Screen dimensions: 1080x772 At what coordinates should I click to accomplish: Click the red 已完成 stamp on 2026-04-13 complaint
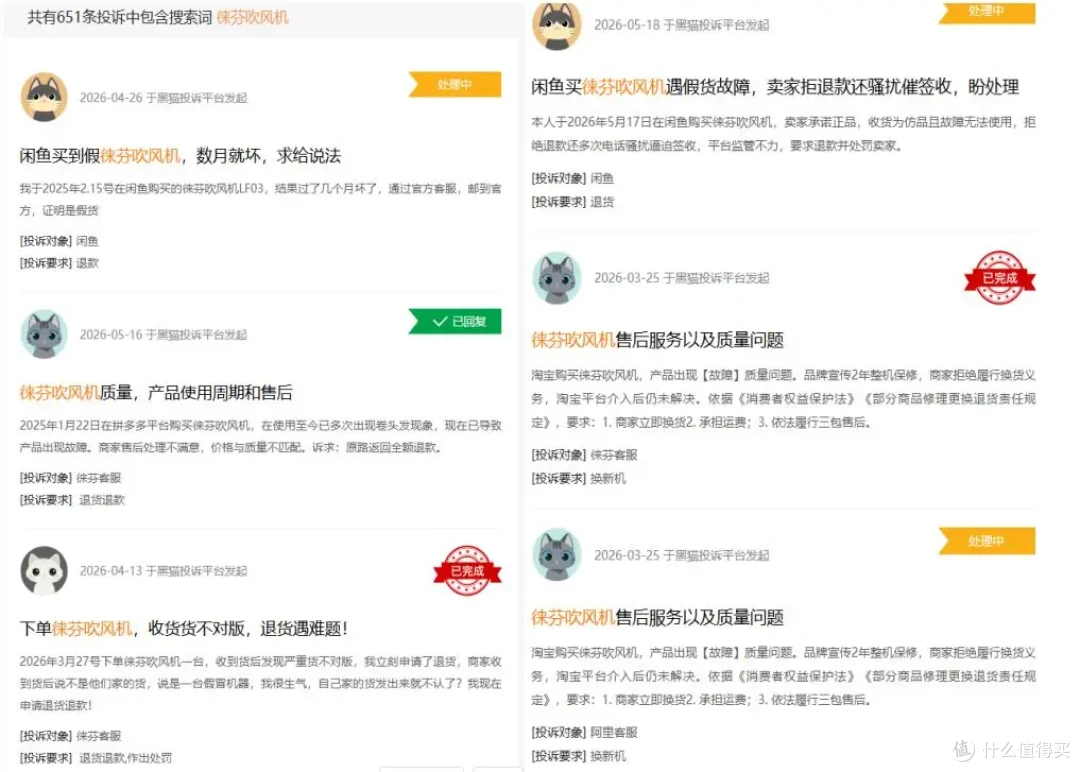click(467, 571)
